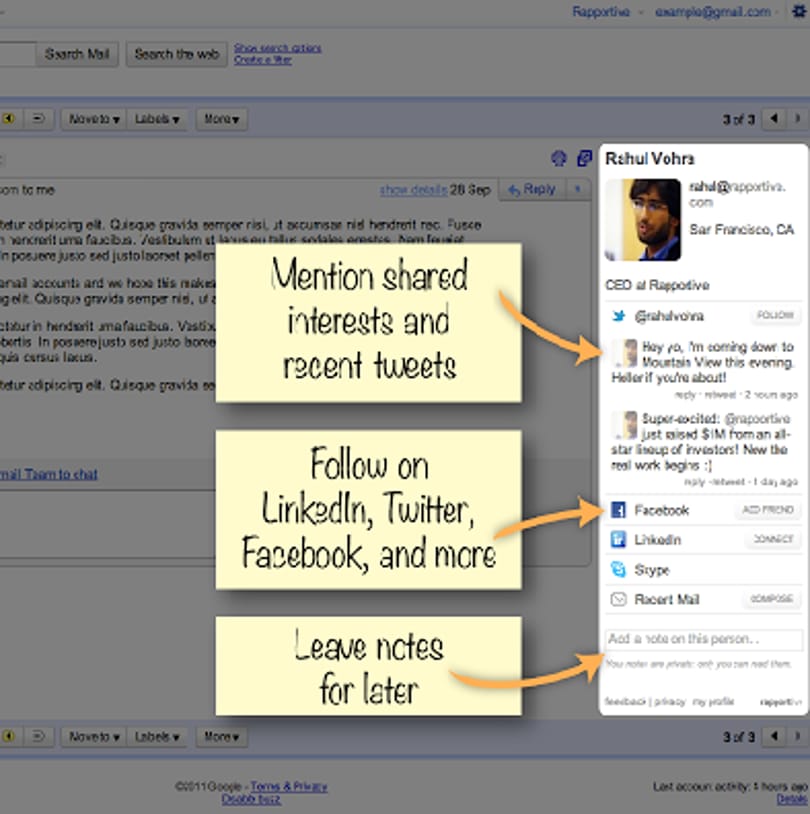The width and height of the screenshot is (810, 814).
Task: Open Labels dropdown in bottom toolbar
Action: (x=157, y=737)
